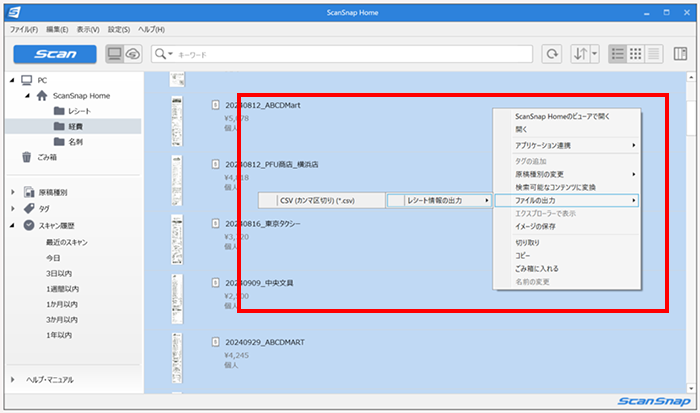Screen dimensions: 700x413
Task: Expand the 原稿種別 section
Action: pos(13,192)
